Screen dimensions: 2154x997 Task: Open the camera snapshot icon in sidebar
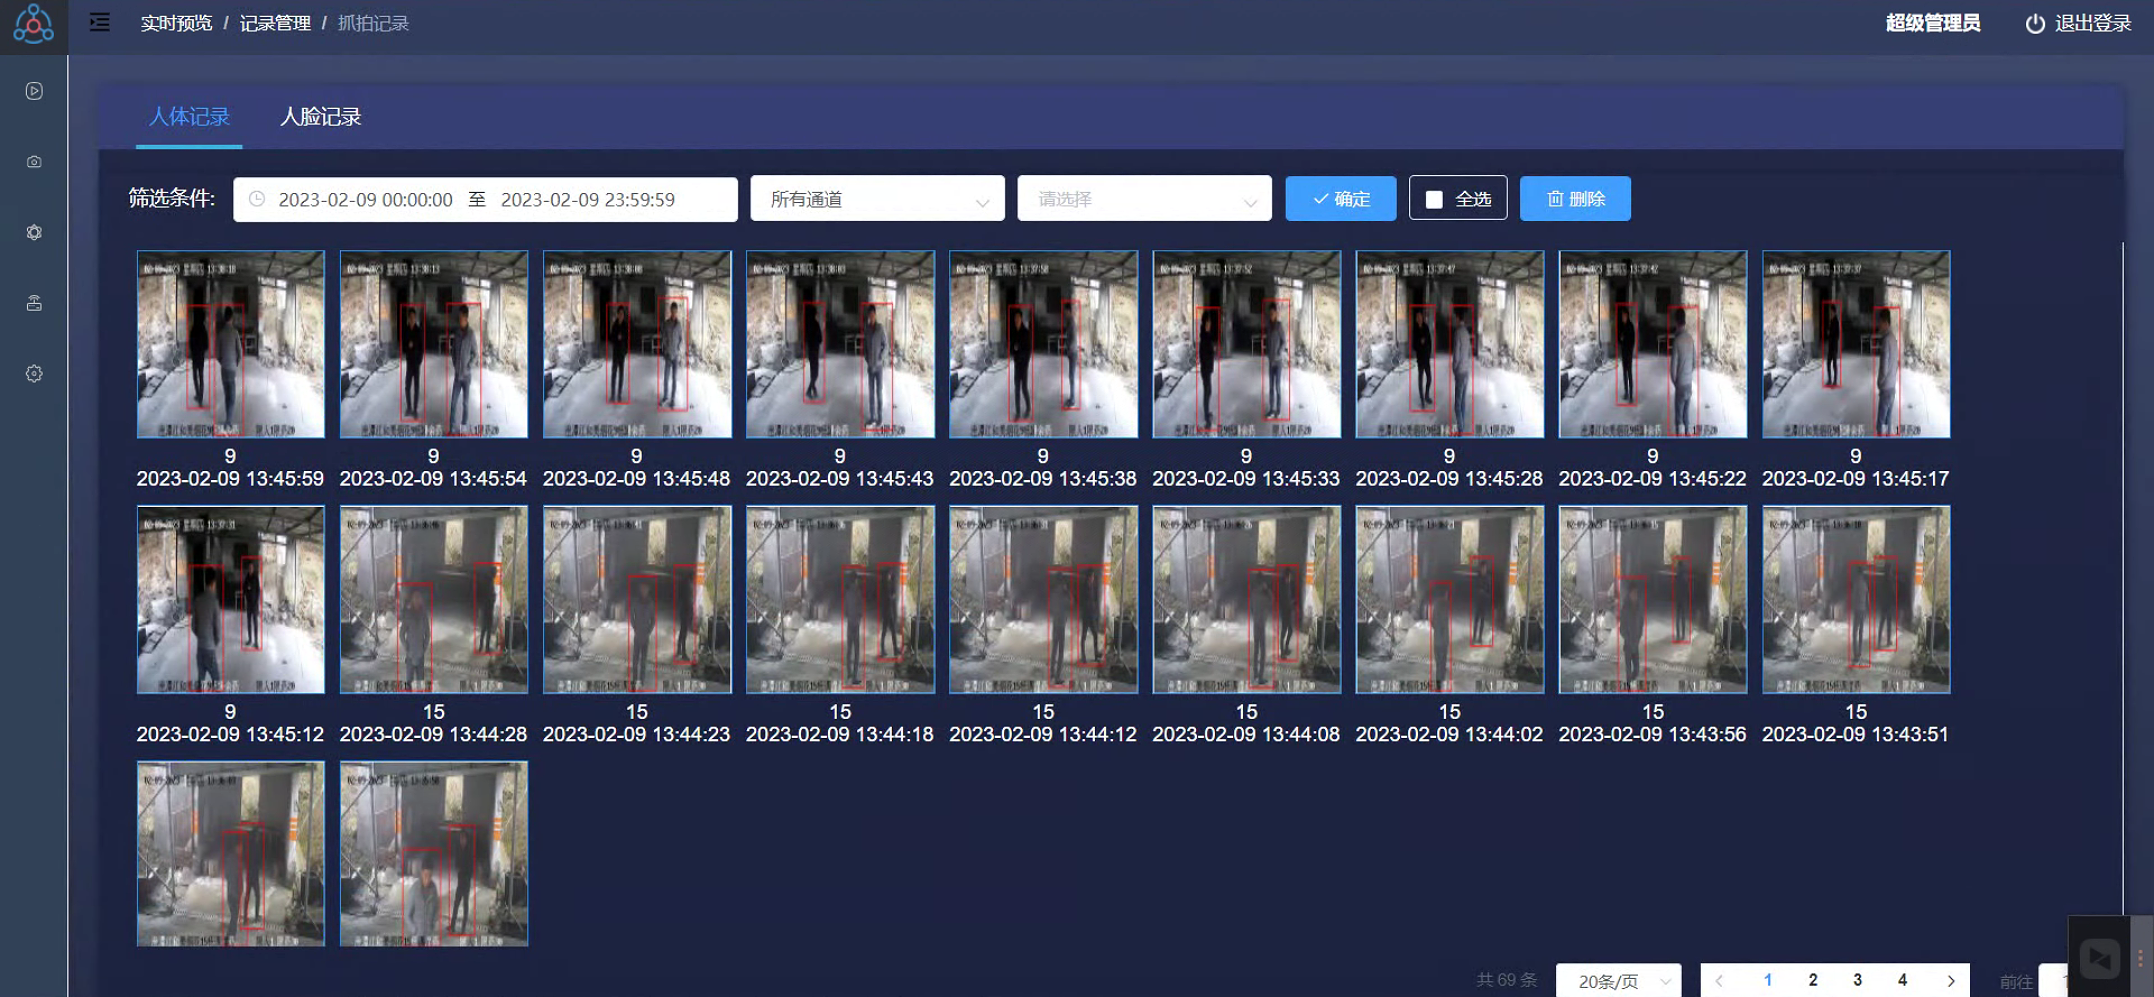[x=34, y=162]
